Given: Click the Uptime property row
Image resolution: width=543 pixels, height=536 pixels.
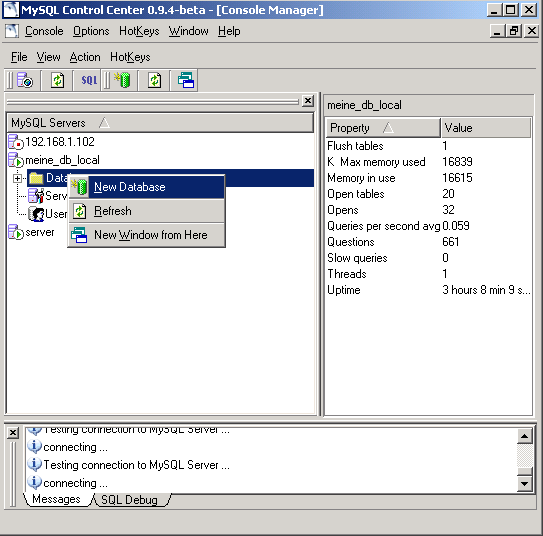Looking at the screenshot, I should (x=429, y=290).
